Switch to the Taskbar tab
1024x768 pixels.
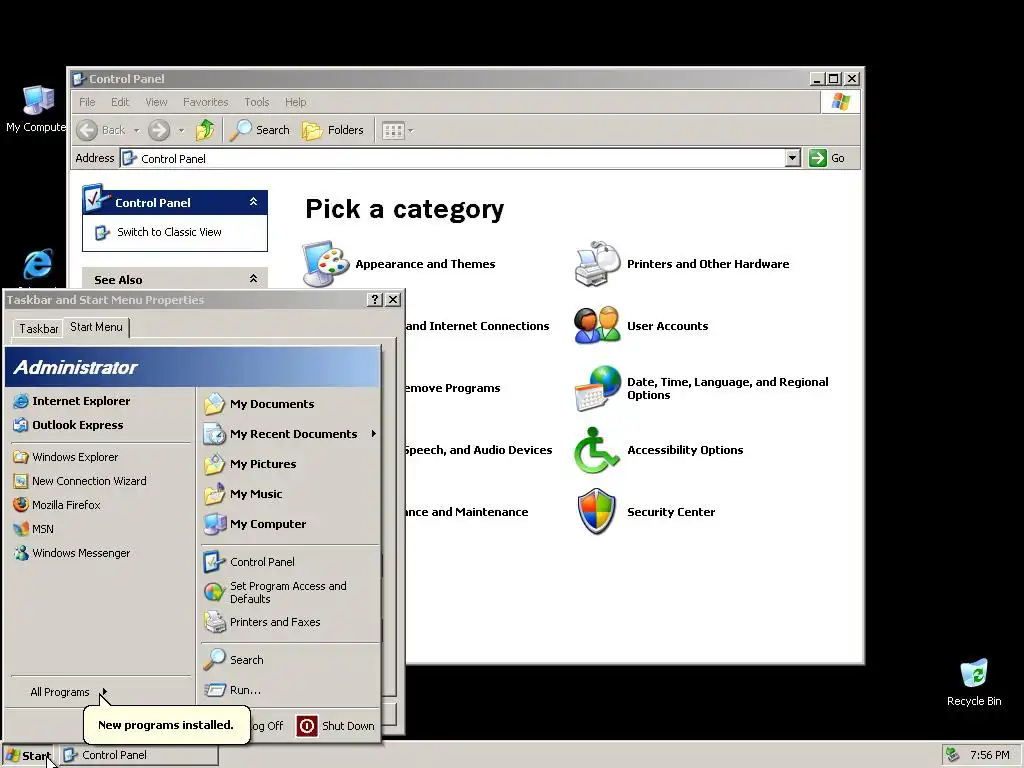[39, 328]
